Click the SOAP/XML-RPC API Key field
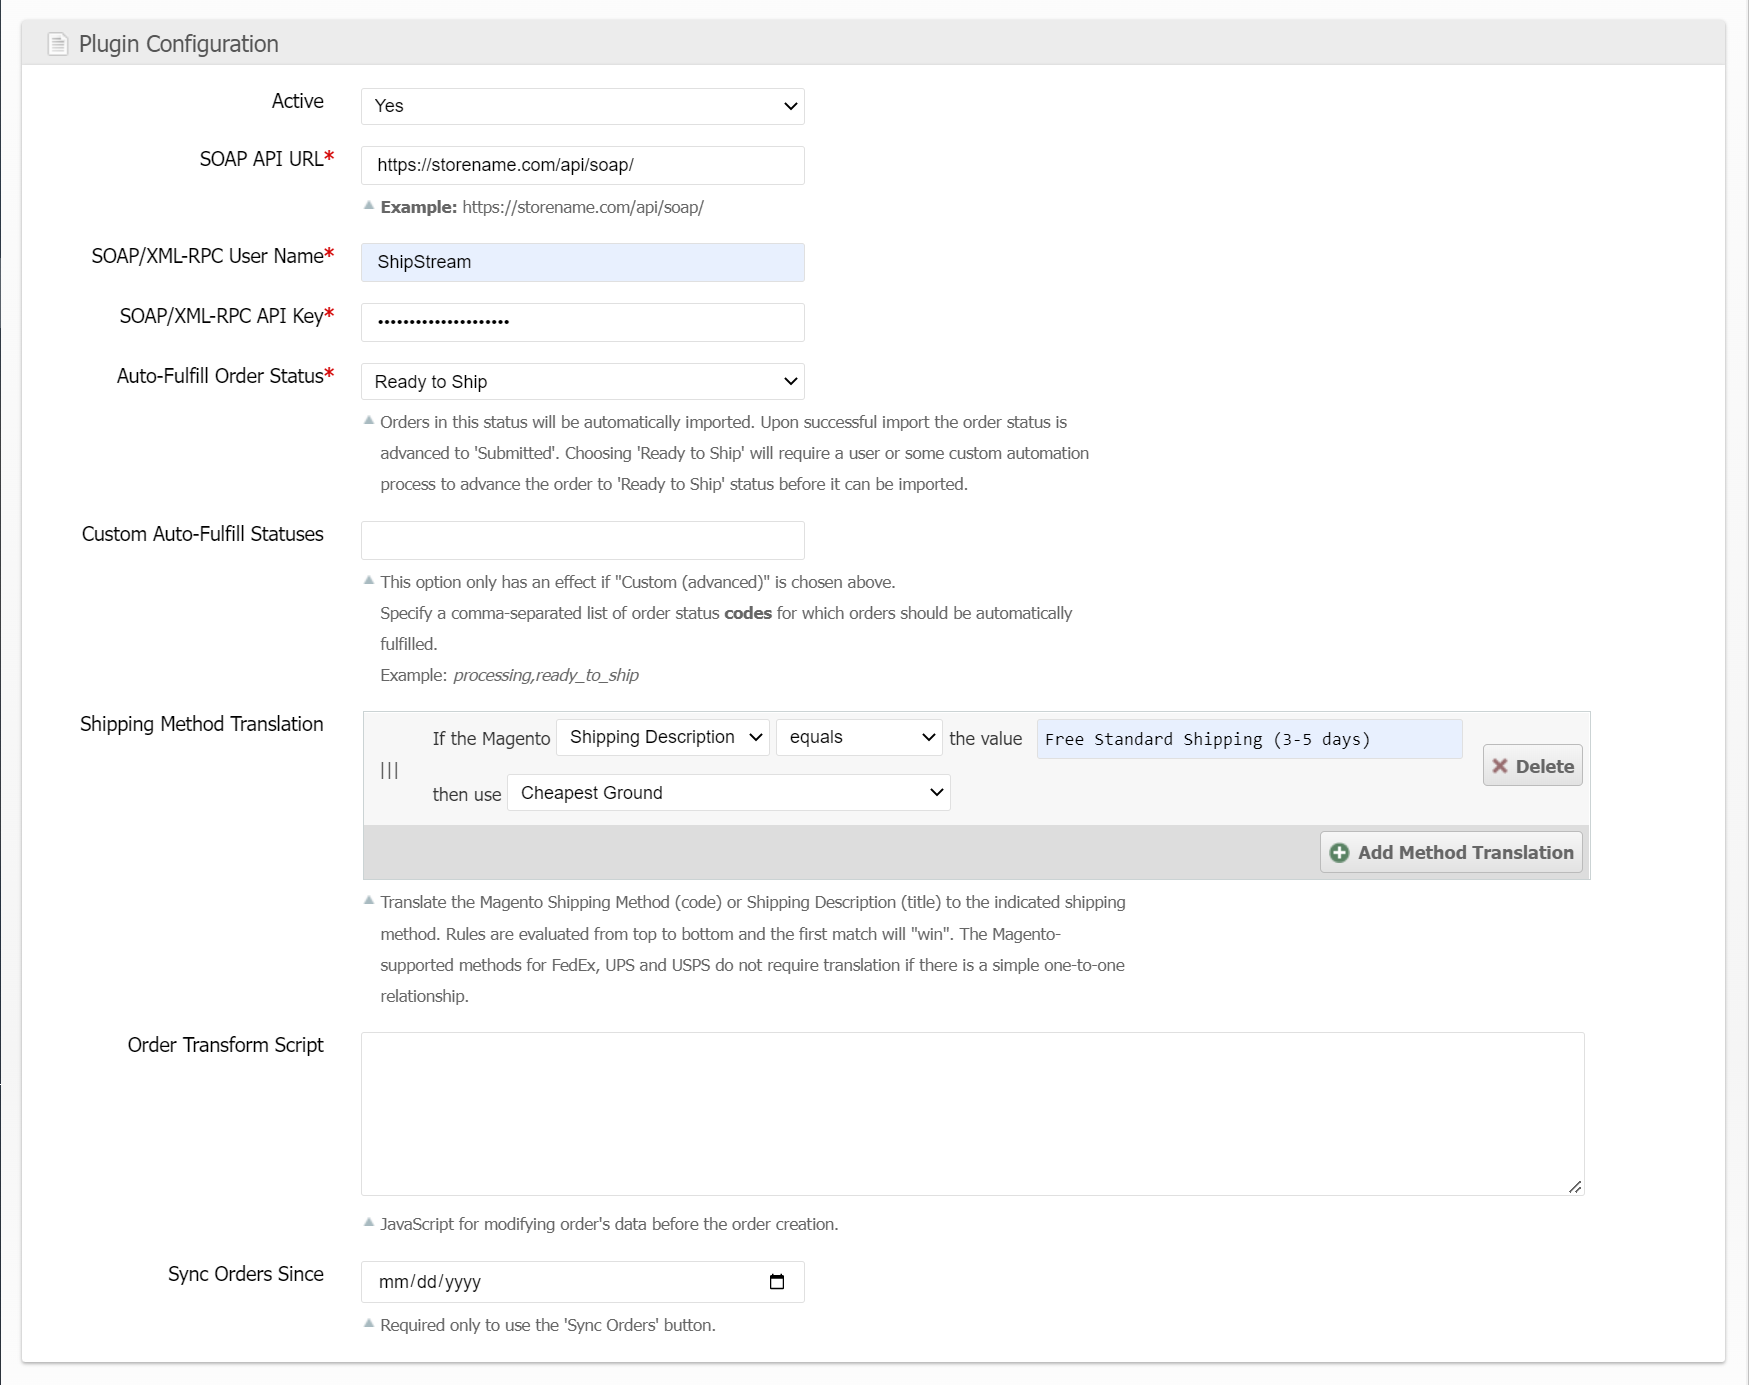1749x1385 pixels. pos(582,322)
